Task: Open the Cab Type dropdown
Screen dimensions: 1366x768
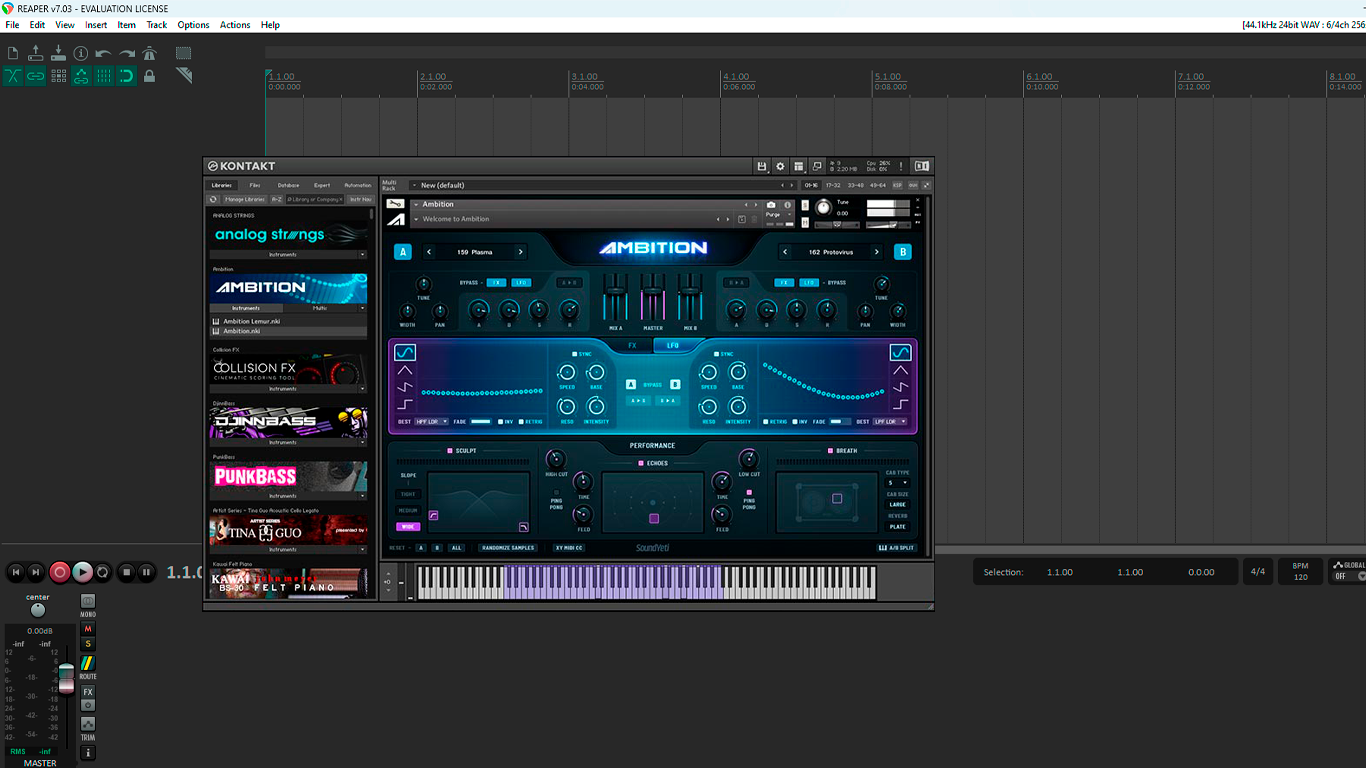Action: pos(897,483)
